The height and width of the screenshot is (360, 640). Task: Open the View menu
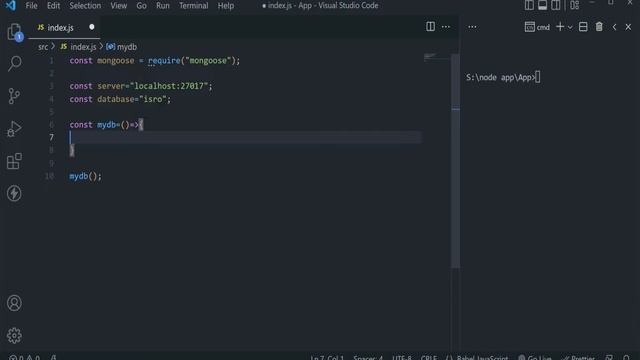(x=118, y=6)
